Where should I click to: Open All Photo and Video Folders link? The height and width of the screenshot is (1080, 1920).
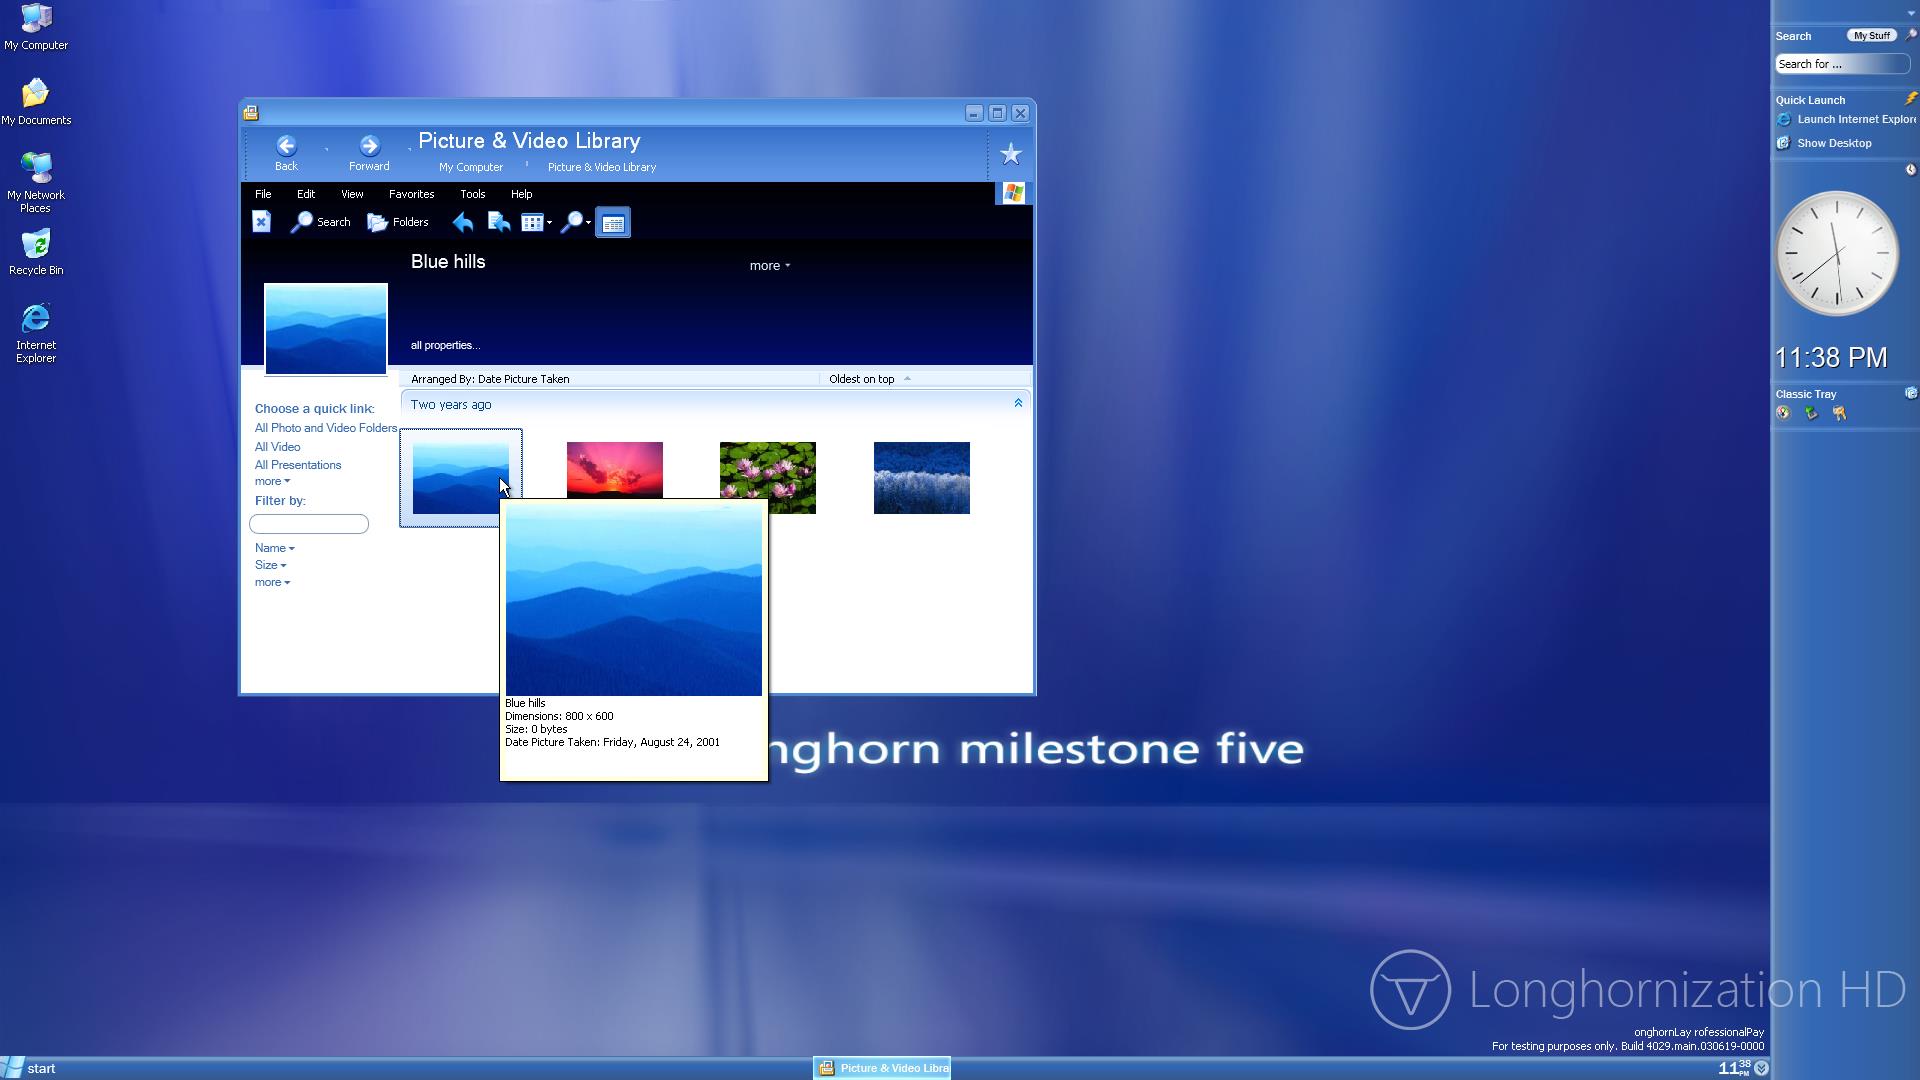pos(325,428)
